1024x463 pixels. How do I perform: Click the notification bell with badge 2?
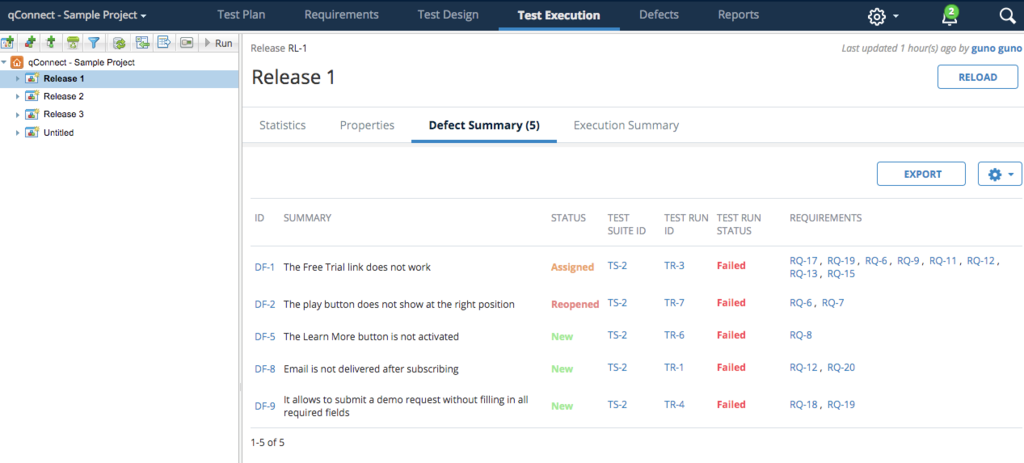(950, 15)
